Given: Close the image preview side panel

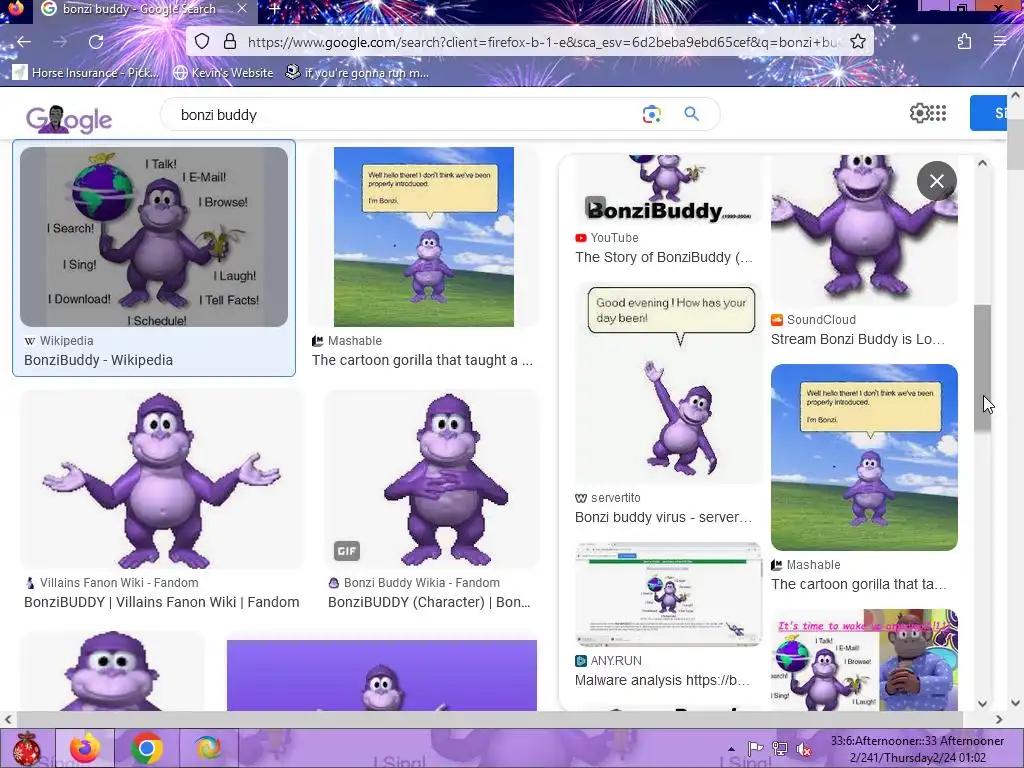Looking at the screenshot, I should [936, 181].
